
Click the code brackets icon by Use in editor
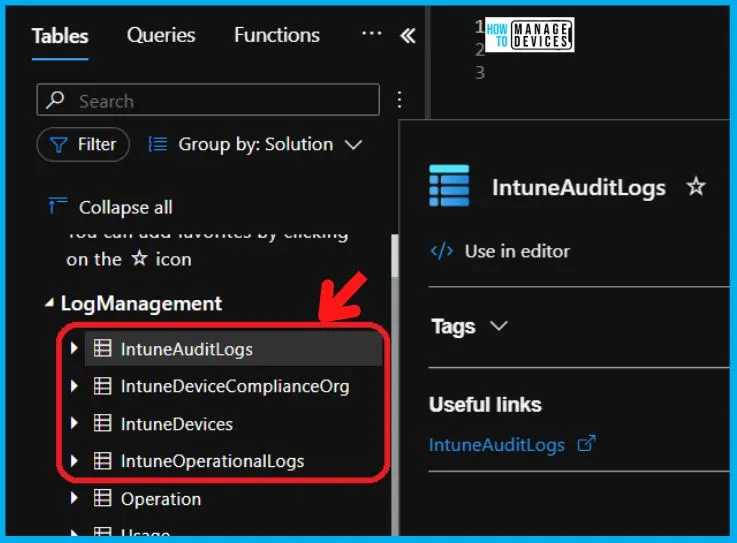[442, 251]
